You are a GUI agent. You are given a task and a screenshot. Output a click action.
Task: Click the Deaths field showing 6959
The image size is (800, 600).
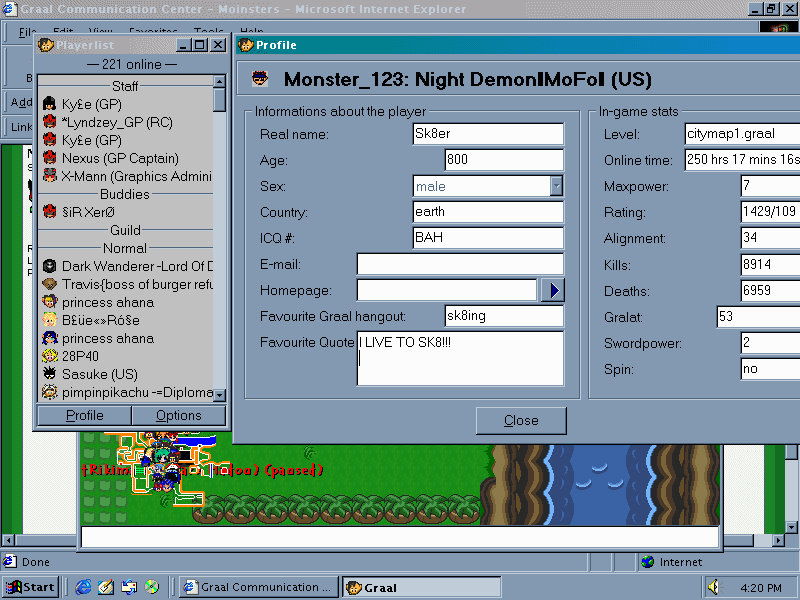tap(770, 290)
